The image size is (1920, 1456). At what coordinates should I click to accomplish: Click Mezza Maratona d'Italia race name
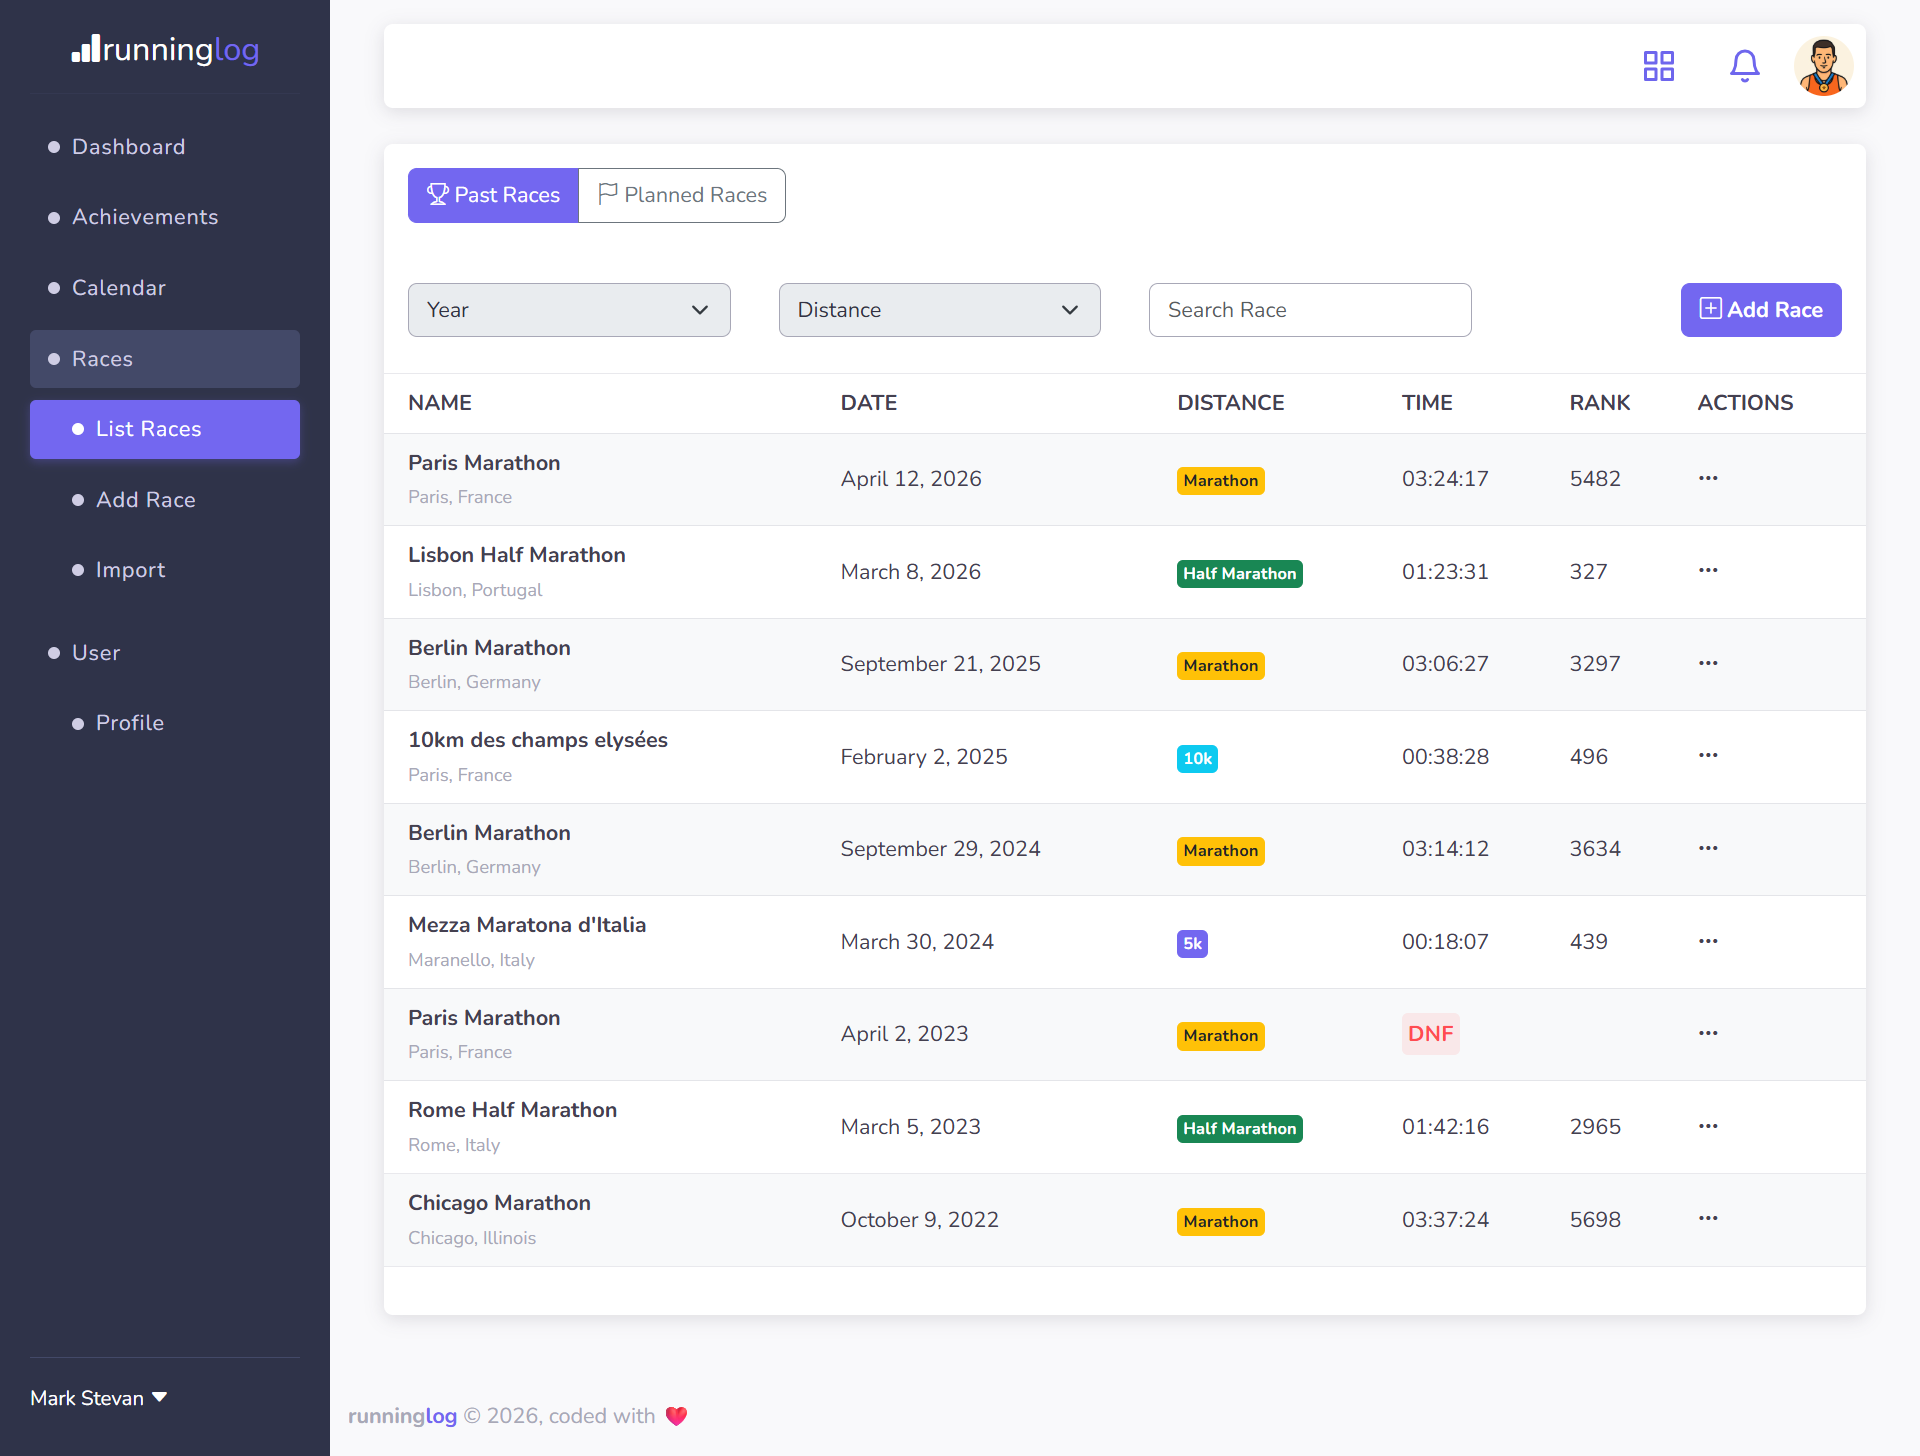(x=527, y=925)
